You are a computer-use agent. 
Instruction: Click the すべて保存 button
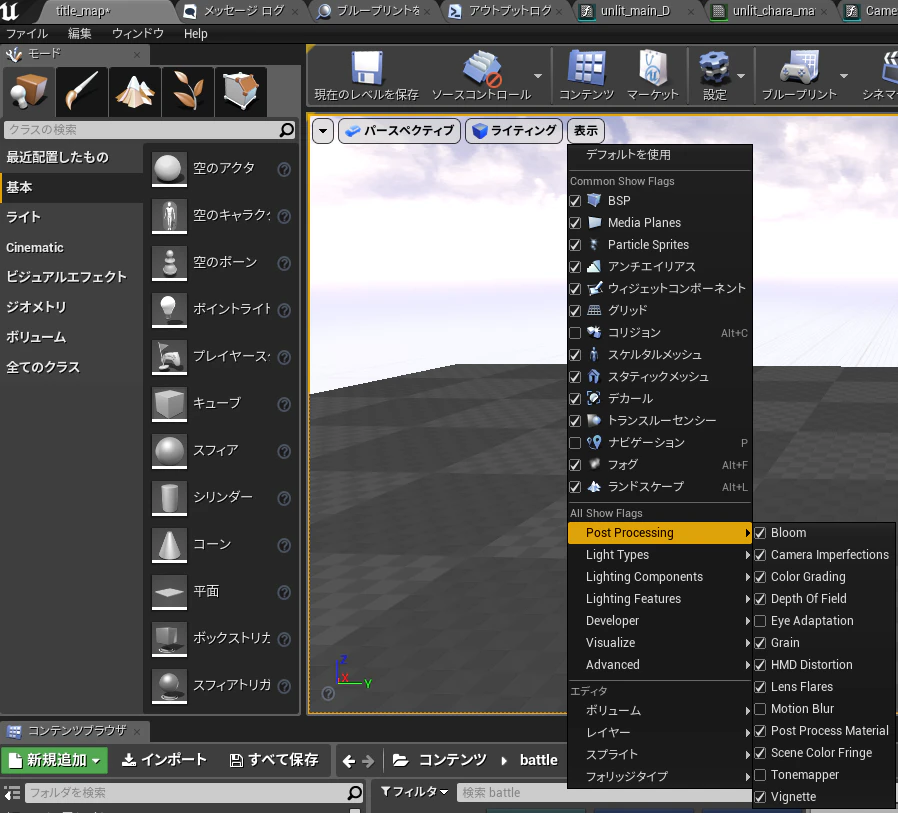tap(274, 760)
